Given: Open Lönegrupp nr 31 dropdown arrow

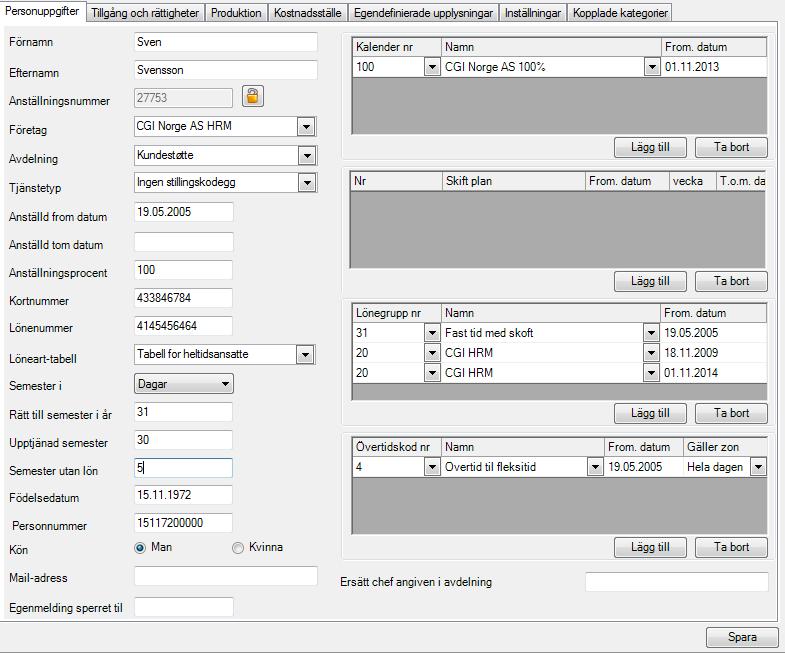Looking at the screenshot, I should click(x=432, y=333).
